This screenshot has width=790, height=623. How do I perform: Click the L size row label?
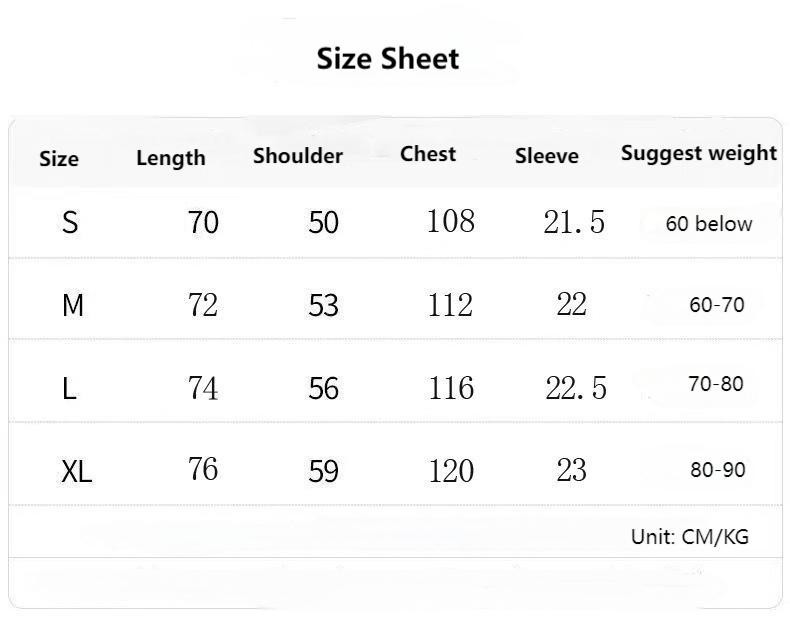click(69, 388)
